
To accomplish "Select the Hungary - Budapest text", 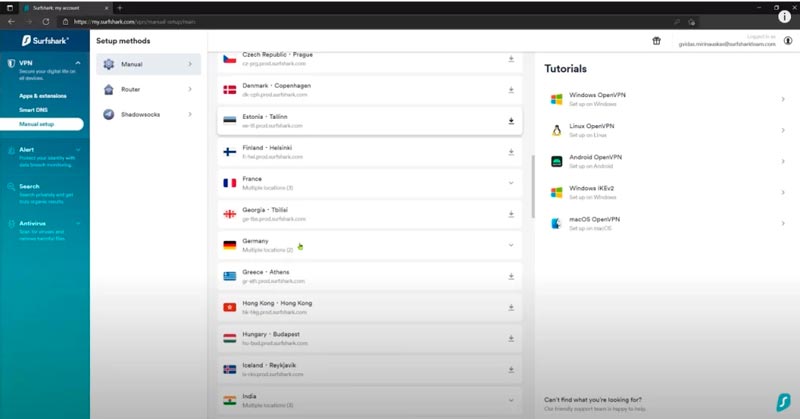I will (271, 334).
